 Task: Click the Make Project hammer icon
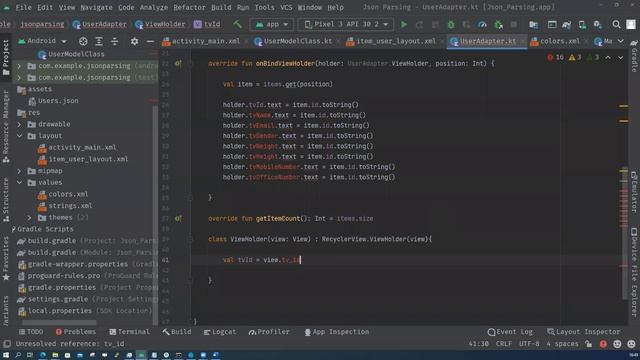click(238, 24)
